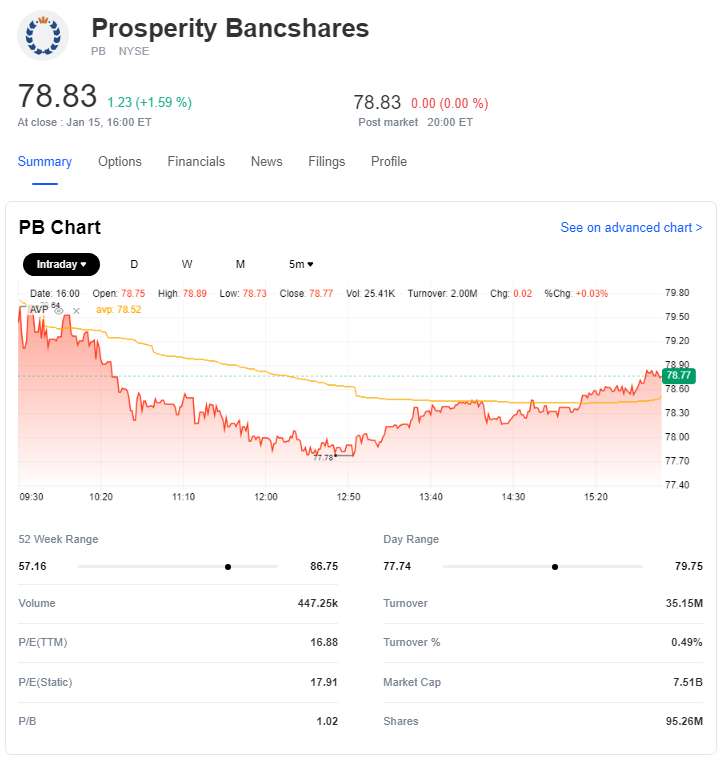
Task: Click the Day Range slider marker
Action: [555, 567]
